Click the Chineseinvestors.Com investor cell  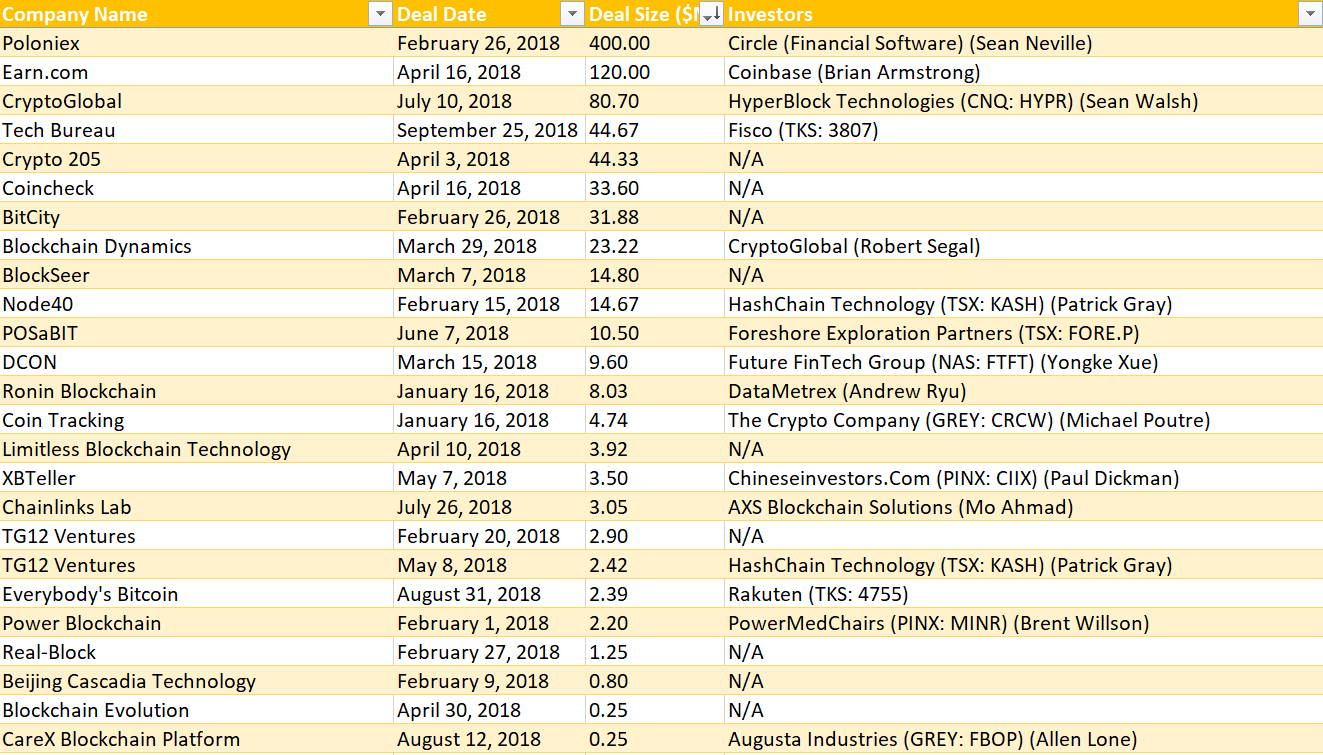point(1024,478)
